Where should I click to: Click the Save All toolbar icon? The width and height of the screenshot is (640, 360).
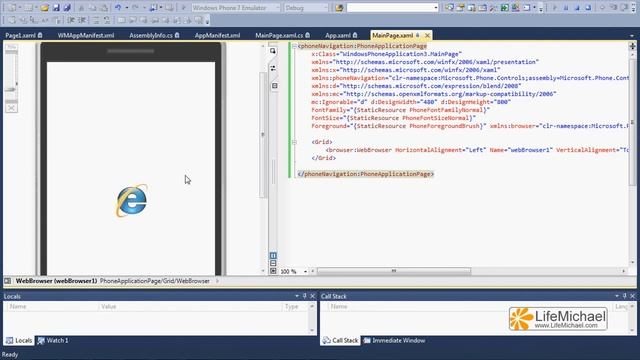tap(67, 7)
